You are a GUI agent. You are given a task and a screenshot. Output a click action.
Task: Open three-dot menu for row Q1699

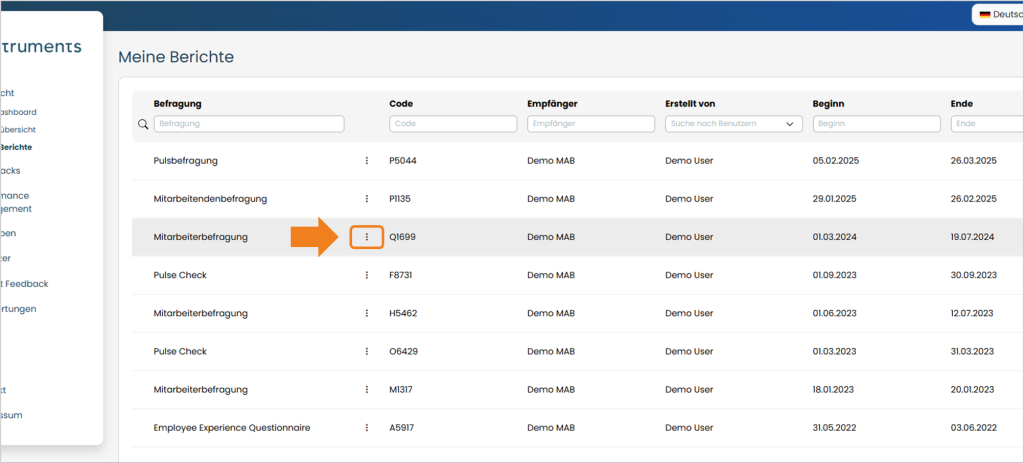[x=366, y=237]
